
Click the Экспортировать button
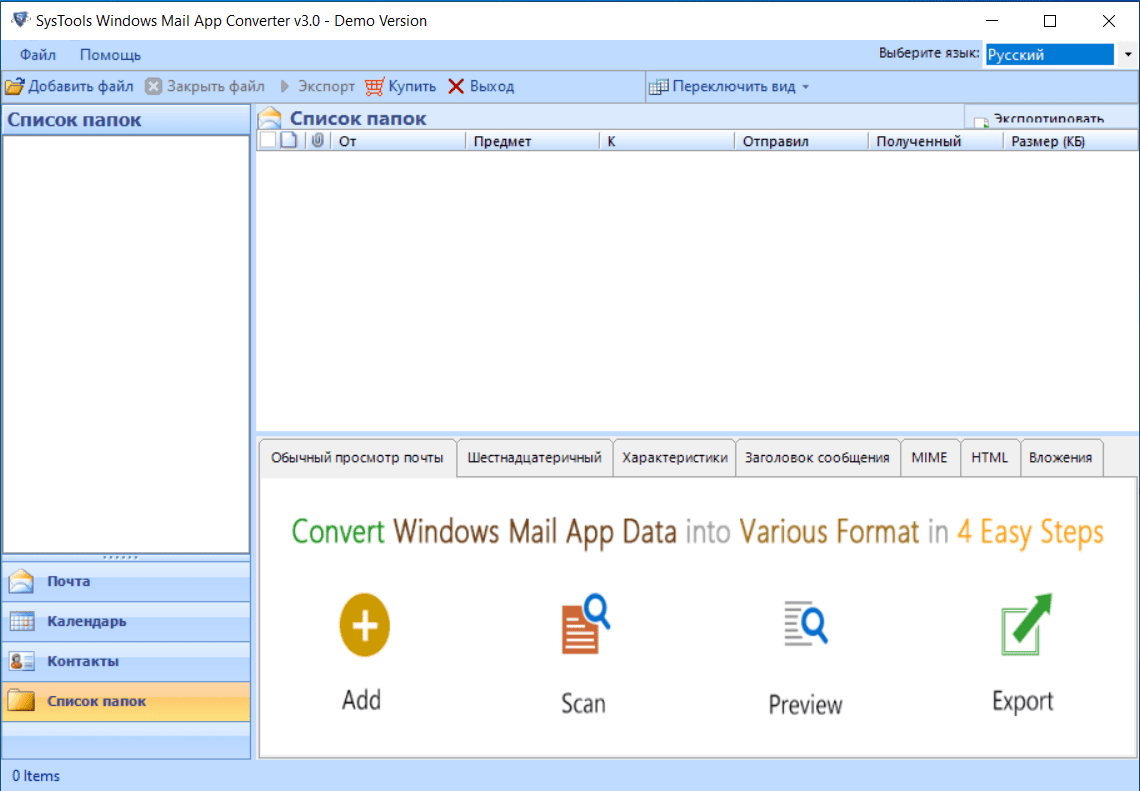pos(1051,119)
